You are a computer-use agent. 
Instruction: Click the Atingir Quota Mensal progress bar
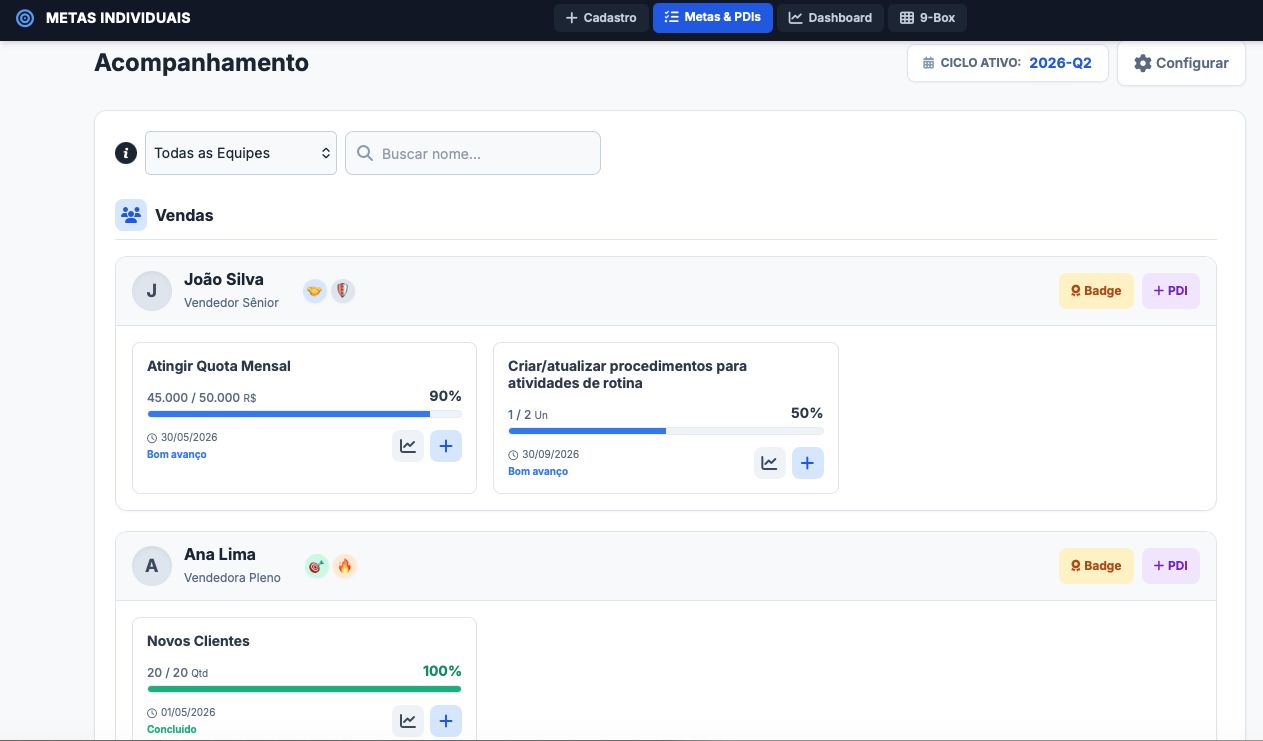[x=305, y=414]
